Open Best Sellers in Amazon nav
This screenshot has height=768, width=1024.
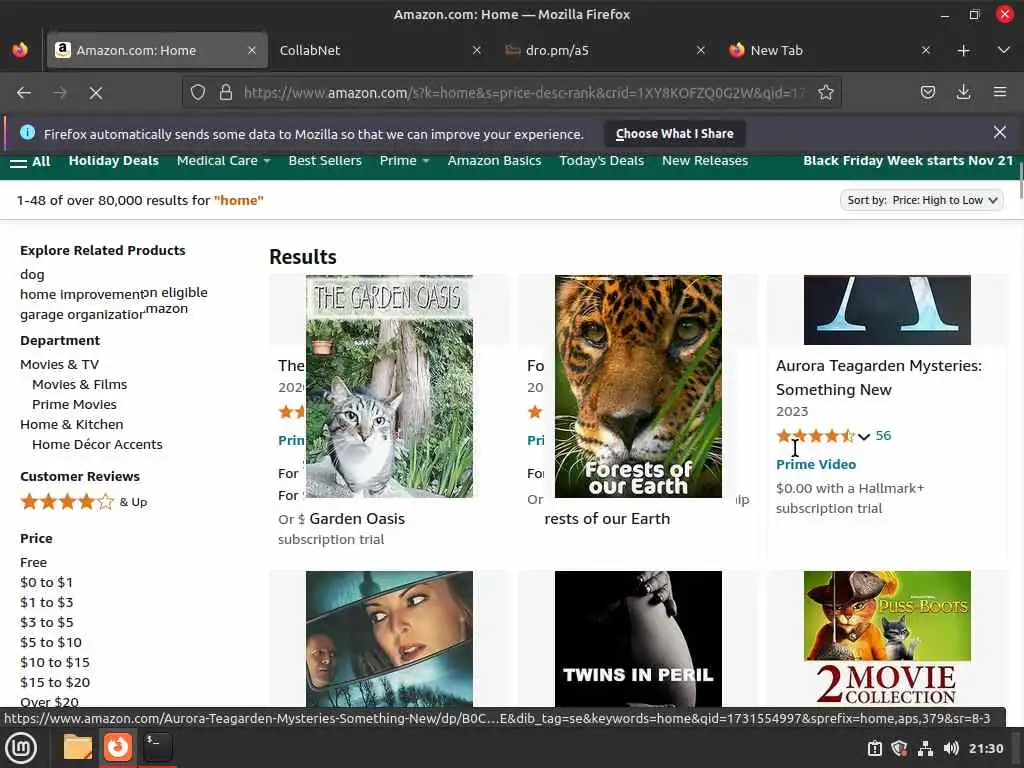click(x=325, y=161)
